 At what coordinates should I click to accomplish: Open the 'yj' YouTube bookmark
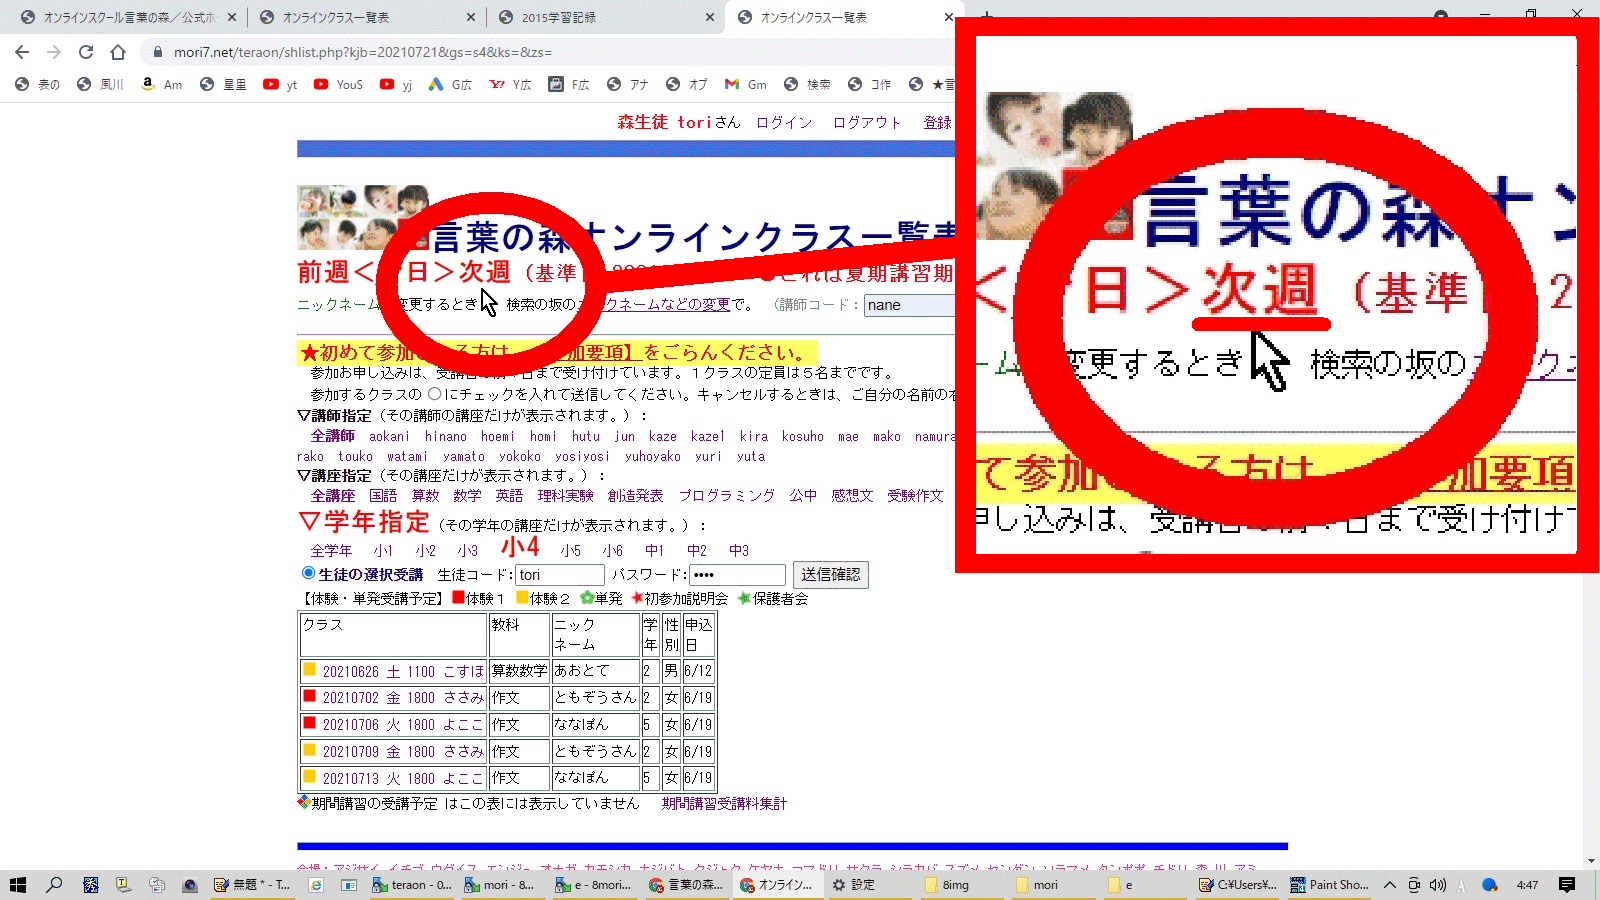click(x=396, y=85)
